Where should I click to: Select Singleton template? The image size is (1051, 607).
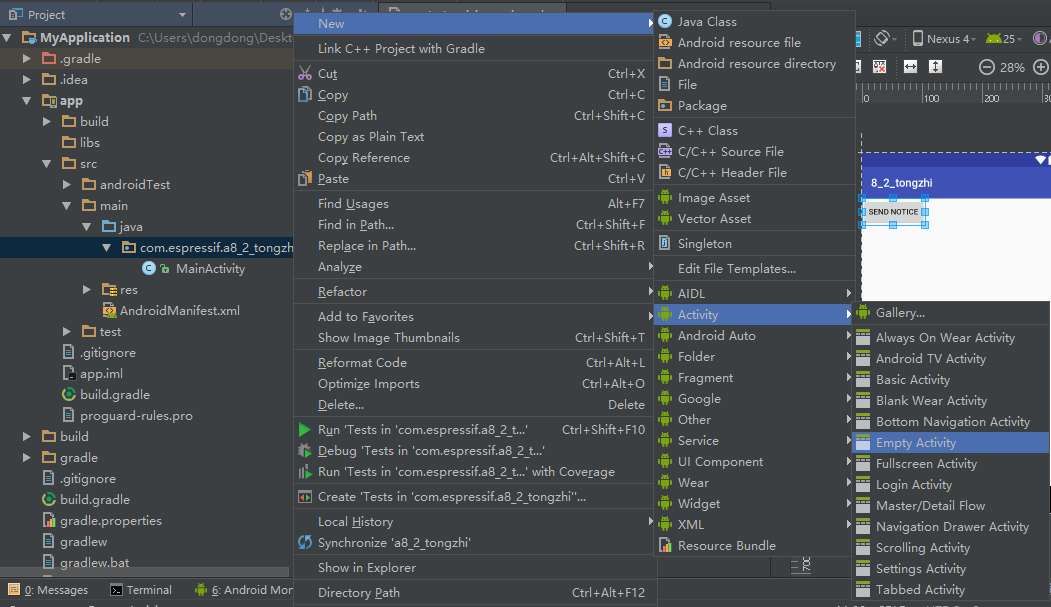coord(754,244)
